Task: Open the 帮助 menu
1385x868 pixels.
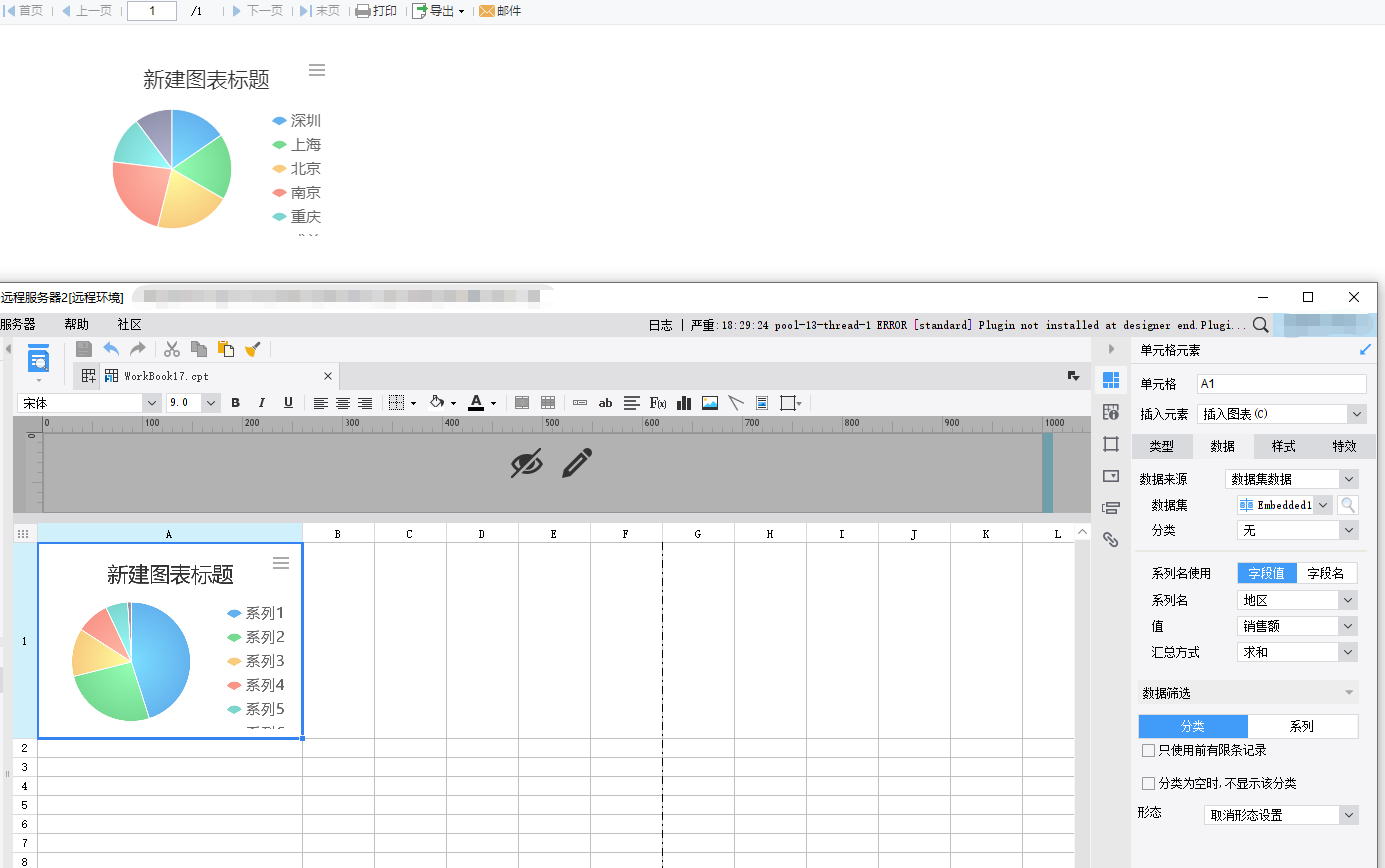Action: 76,325
